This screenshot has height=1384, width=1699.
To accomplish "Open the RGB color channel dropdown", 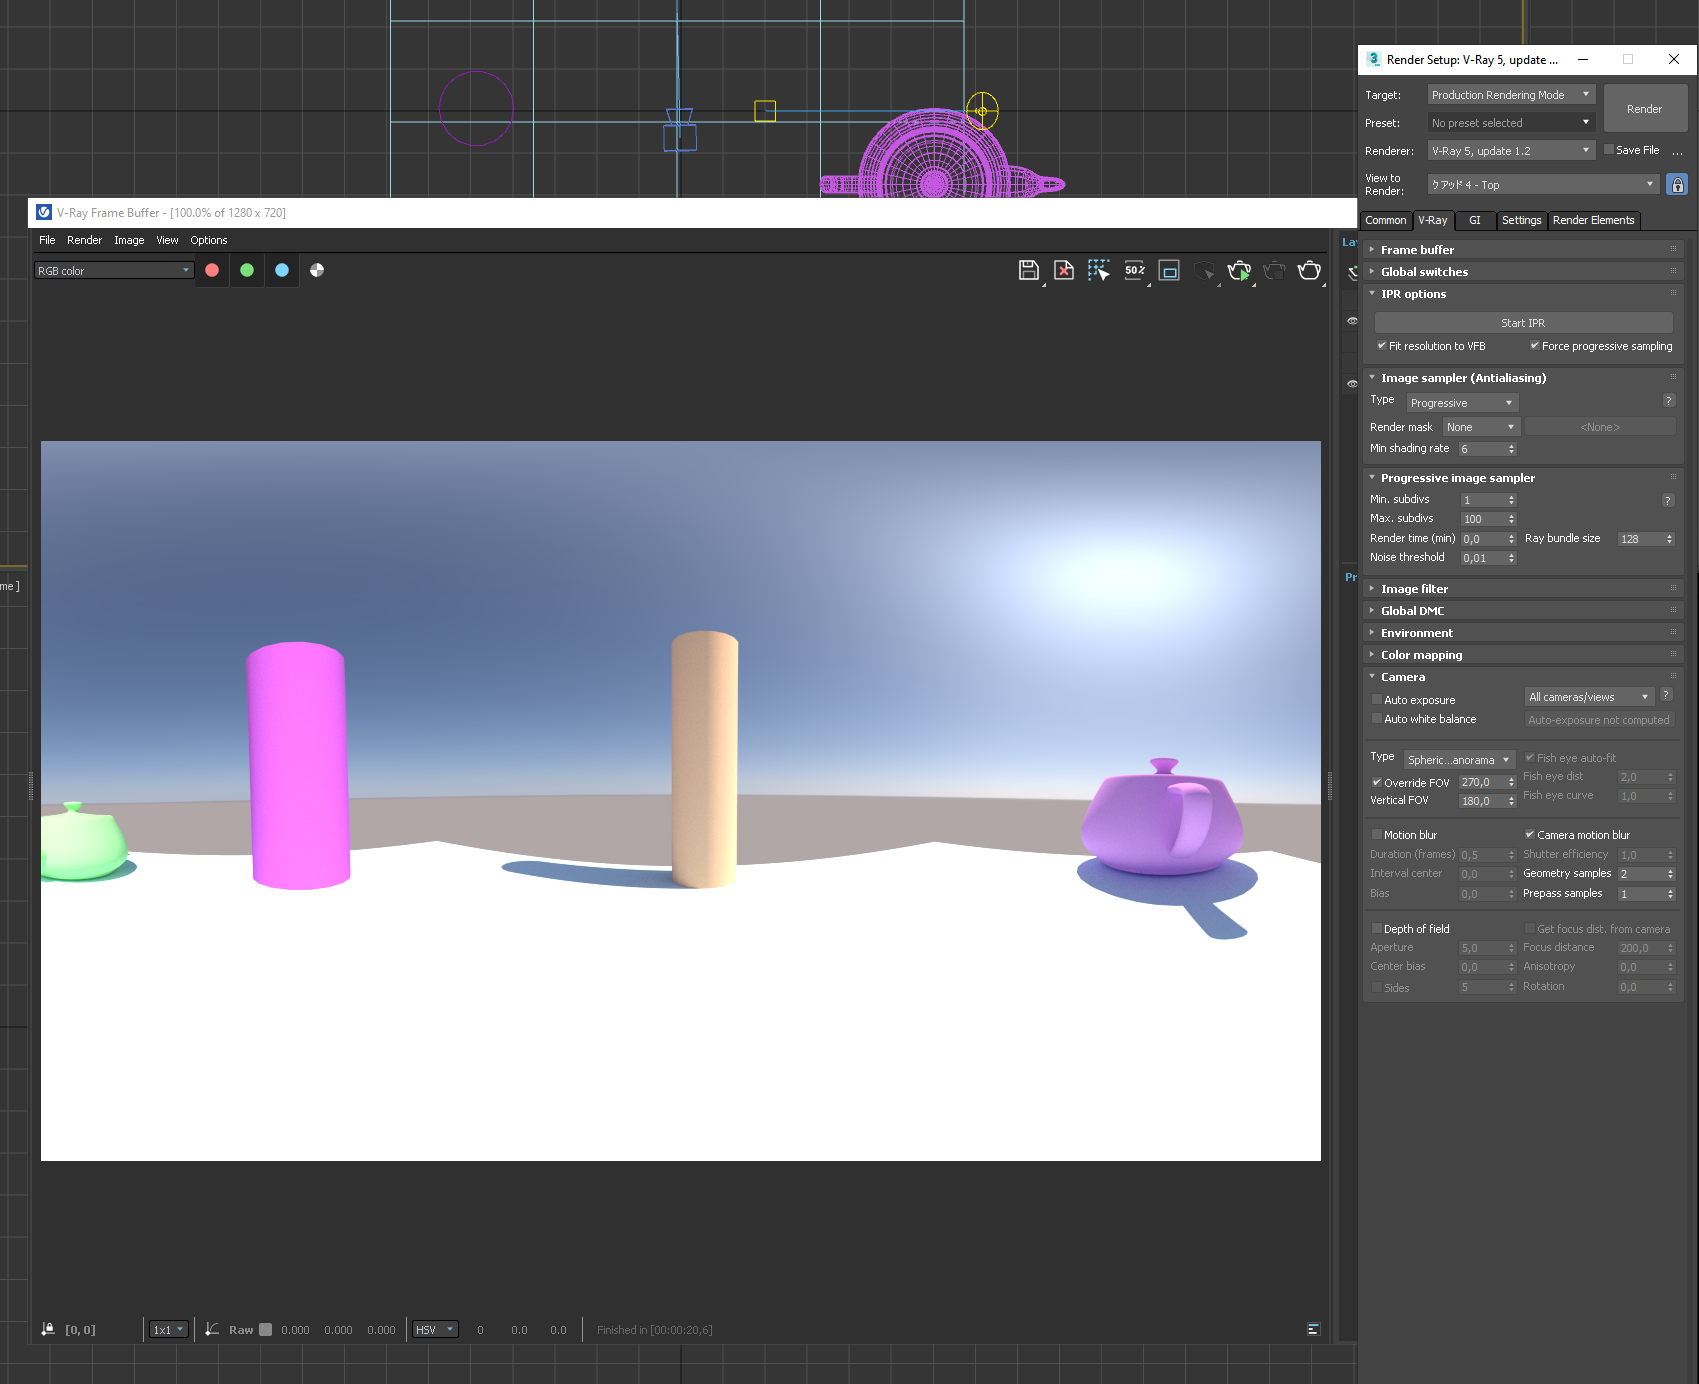I will coord(113,271).
